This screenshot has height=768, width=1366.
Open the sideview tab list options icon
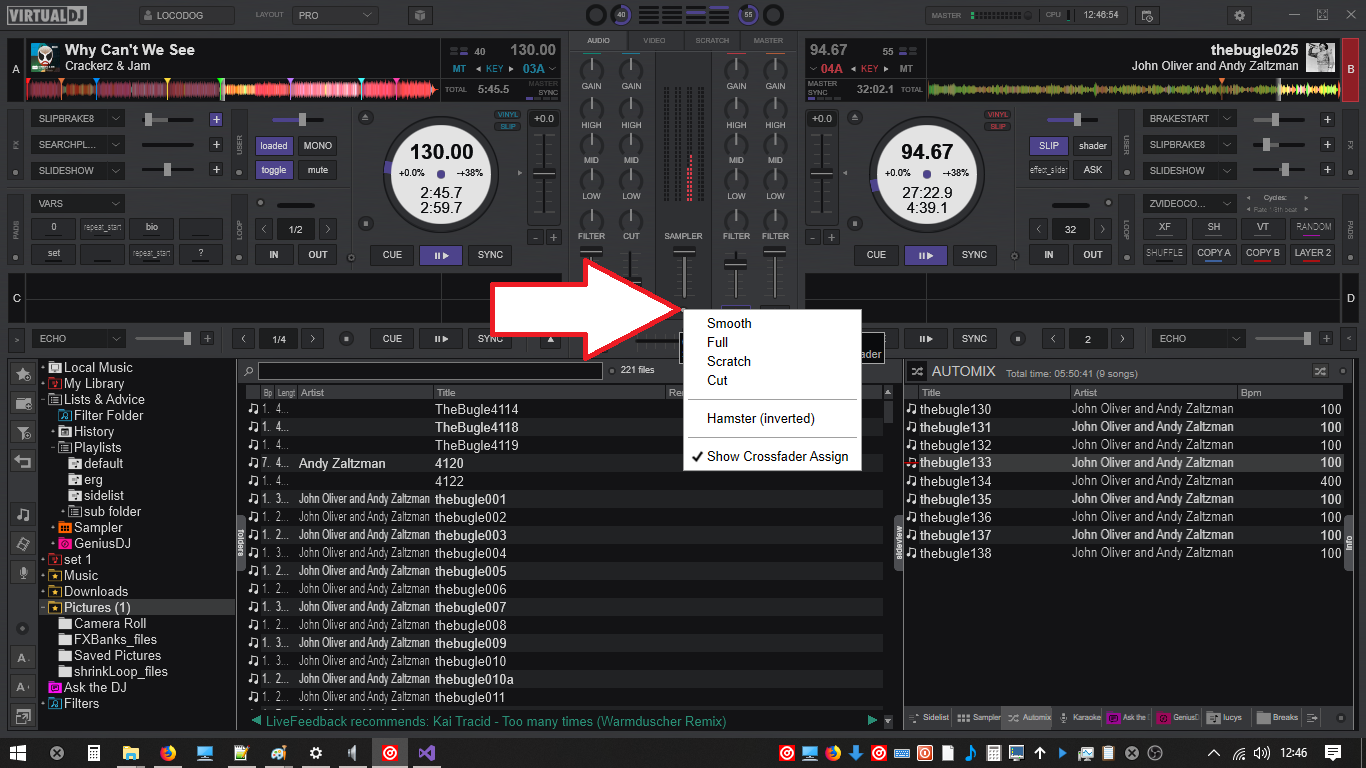(x=1313, y=717)
